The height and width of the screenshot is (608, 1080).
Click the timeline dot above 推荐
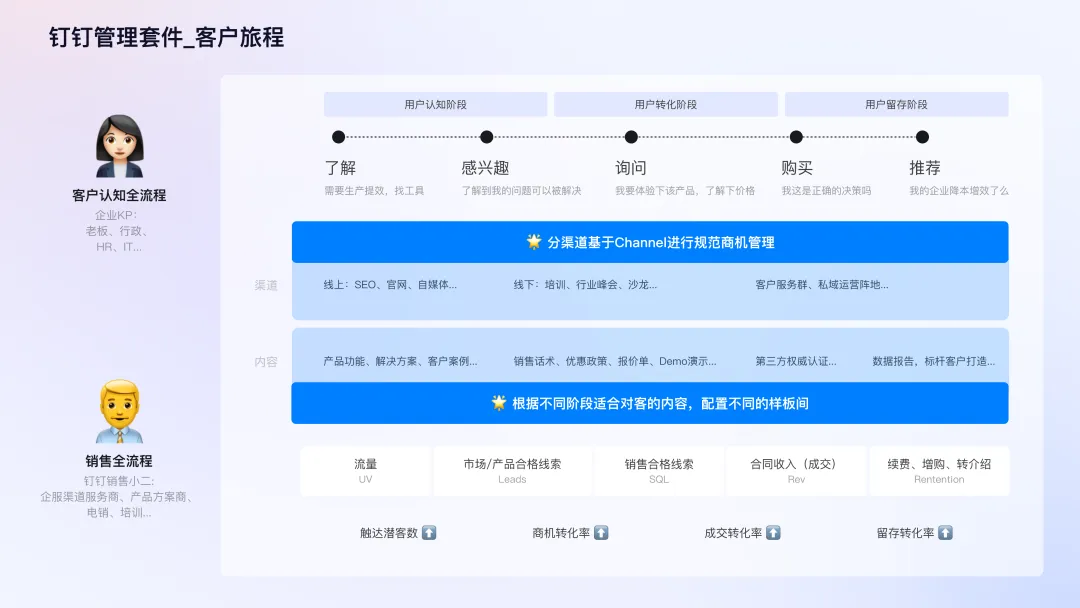tap(922, 137)
